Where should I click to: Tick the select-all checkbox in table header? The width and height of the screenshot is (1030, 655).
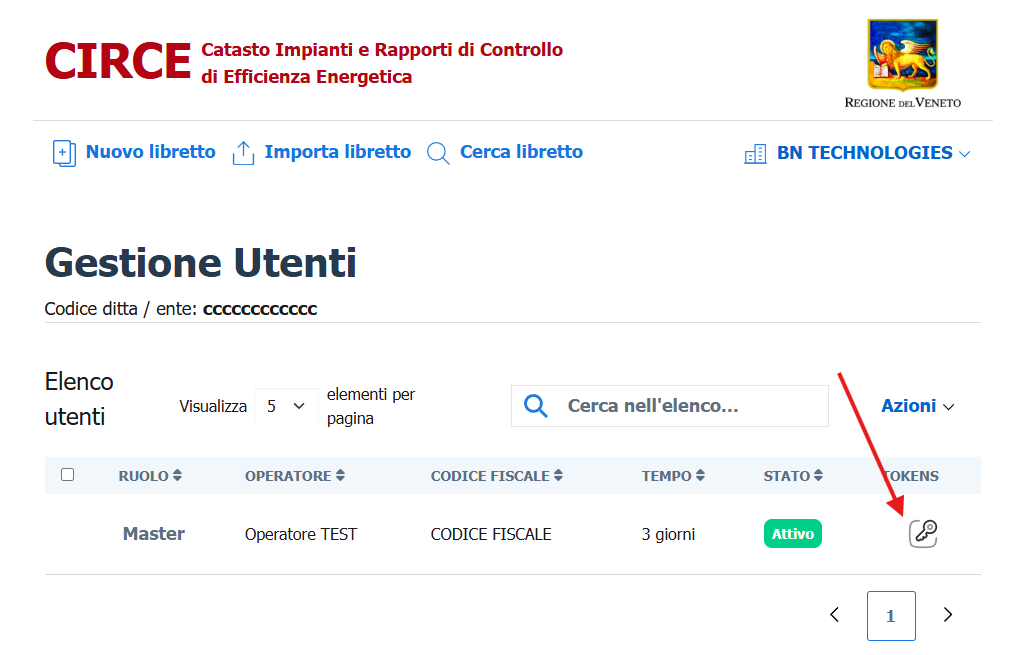pos(68,474)
